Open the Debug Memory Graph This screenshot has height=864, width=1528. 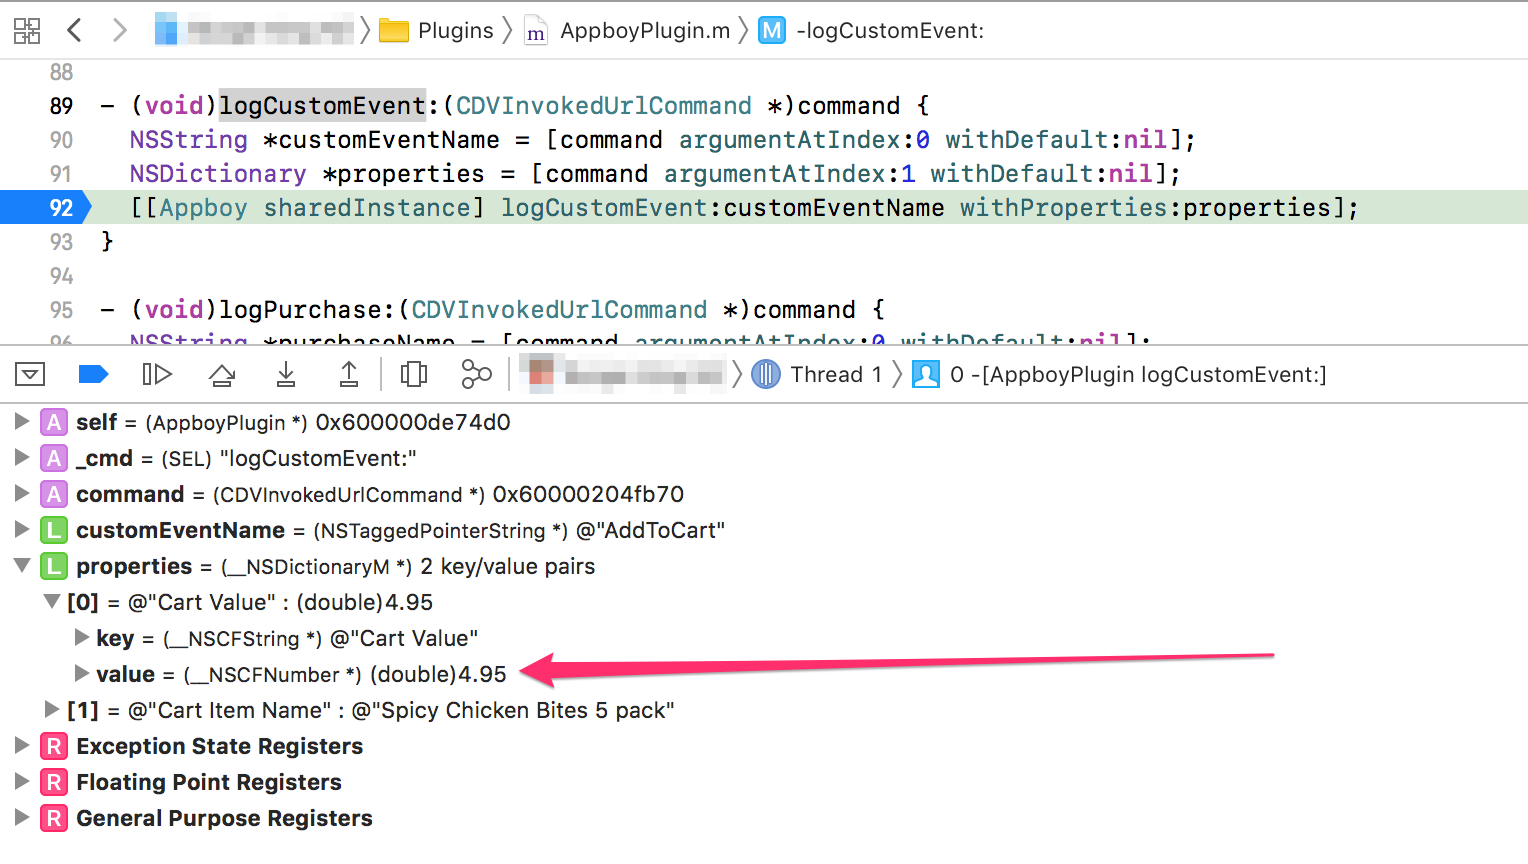pyautogui.click(x=475, y=374)
